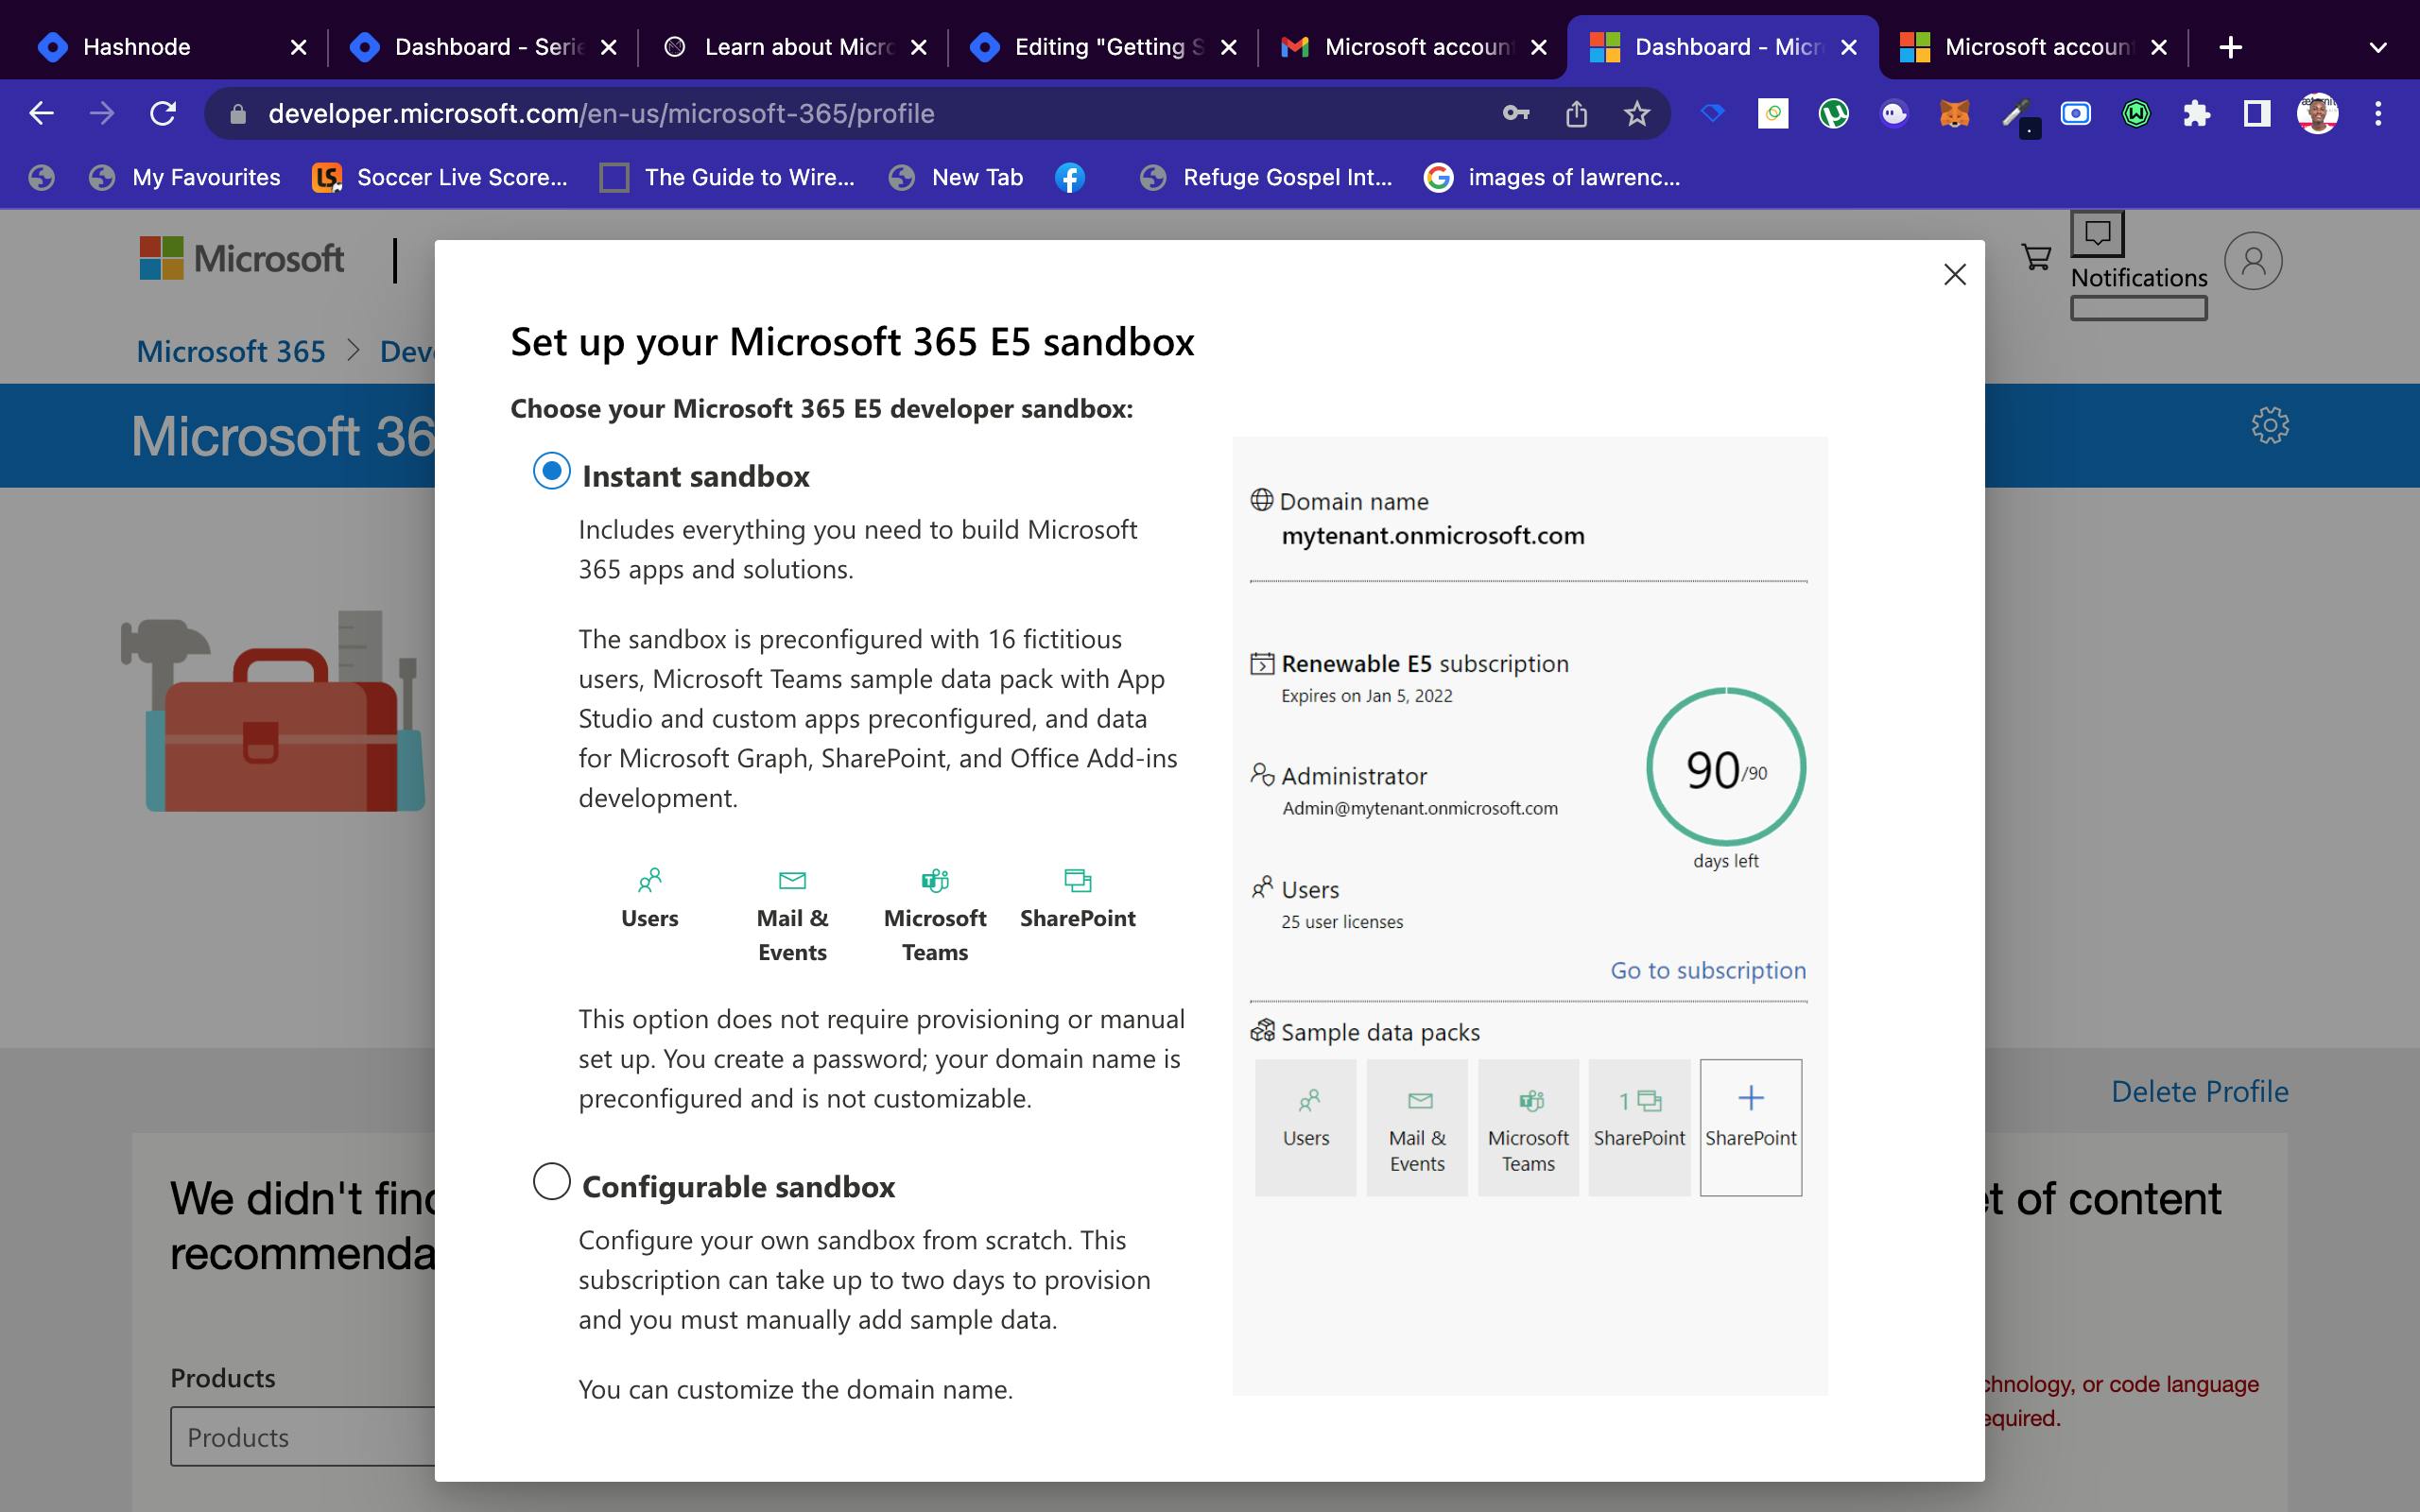Open The Guide to Wire bookmark
Screen dimensions: 2420x1512
tap(727, 177)
